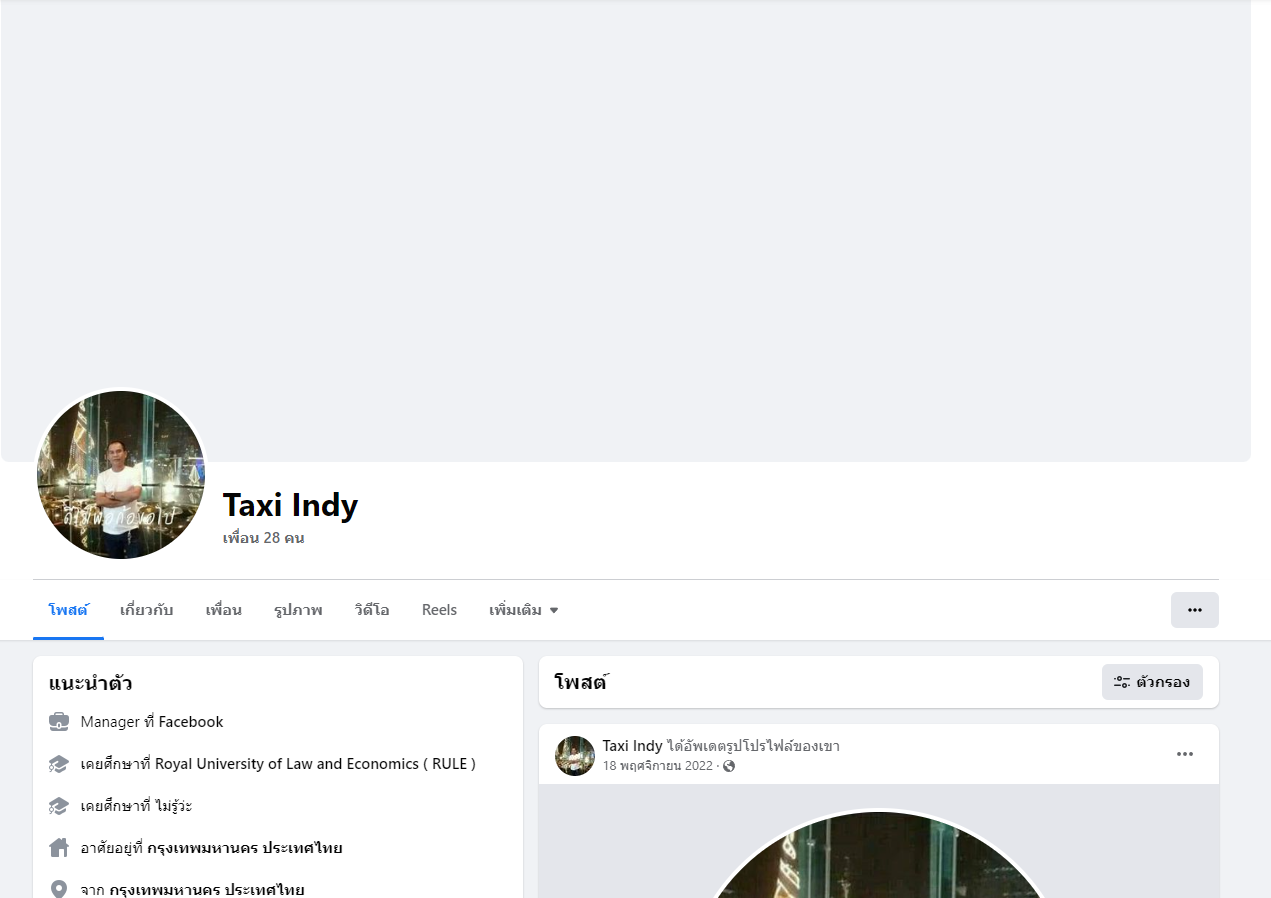Screen dimensions: 1271x898
Task: Click the location pin icon beside จาก กรุงเทพมหานคร
Action: coord(59,890)
